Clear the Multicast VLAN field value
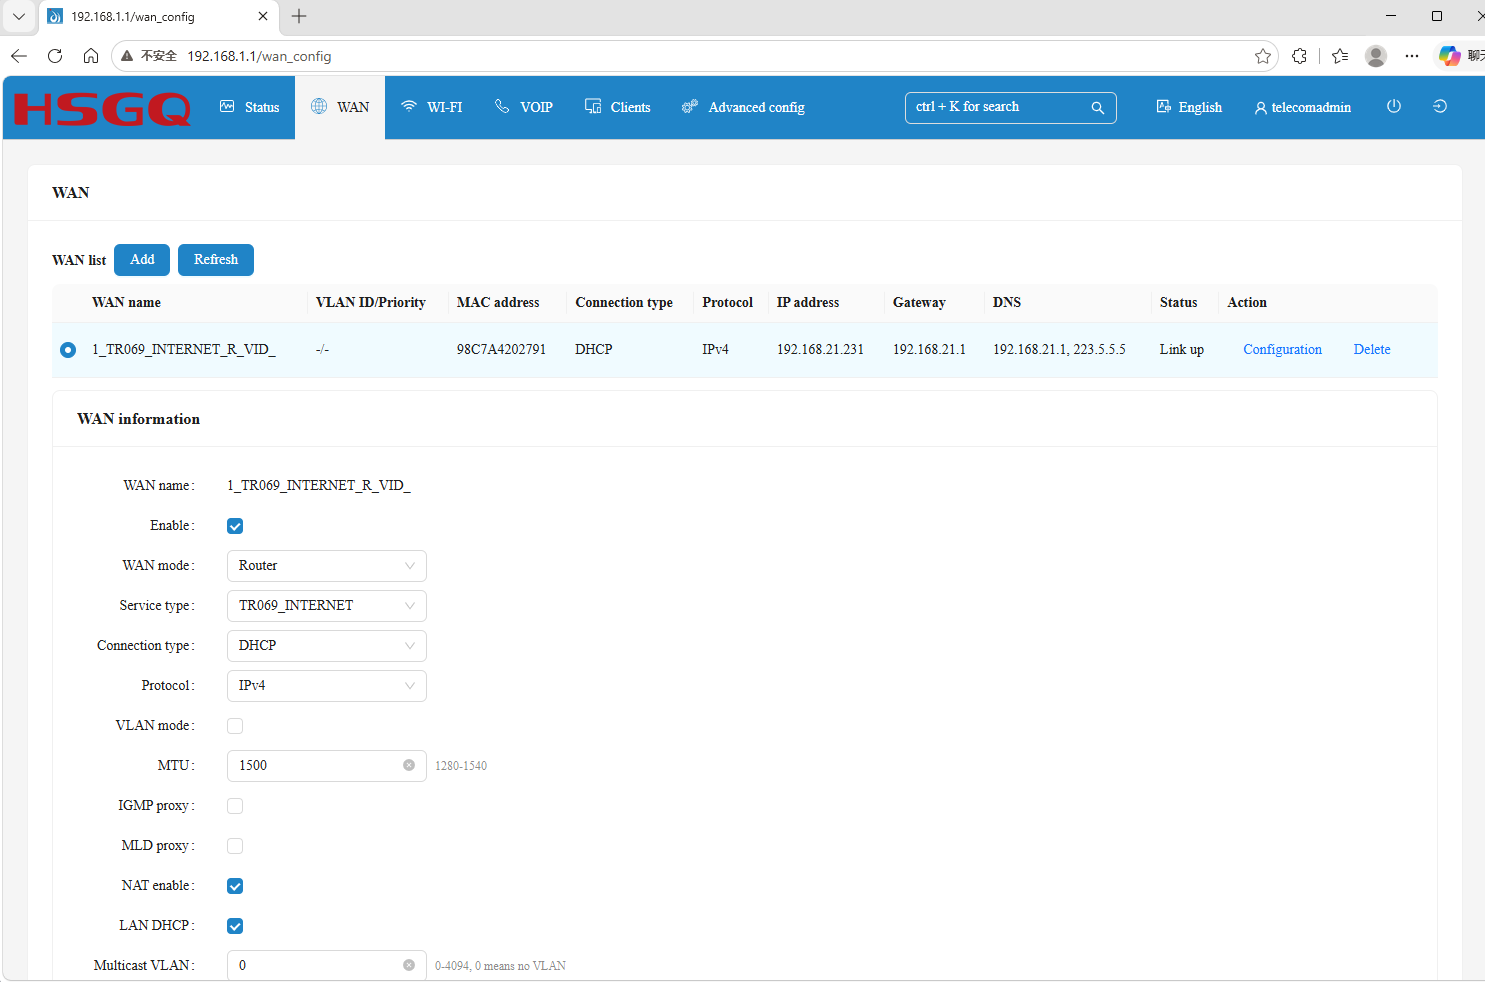Image resolution: width=1485 pixels, height=982 pixels. click(x=409, y=965)
